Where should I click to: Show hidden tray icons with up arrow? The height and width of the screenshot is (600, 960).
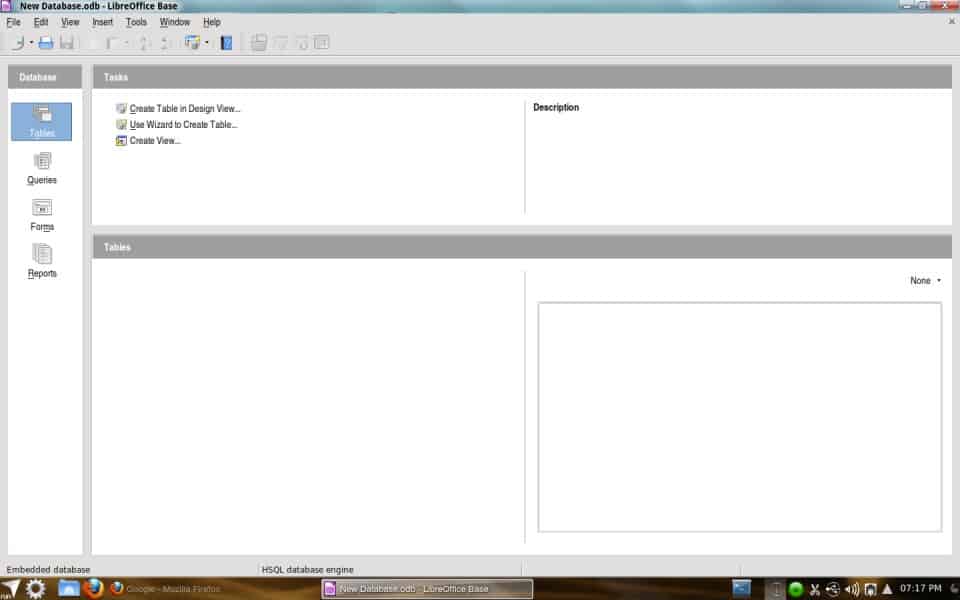point(887,590)
